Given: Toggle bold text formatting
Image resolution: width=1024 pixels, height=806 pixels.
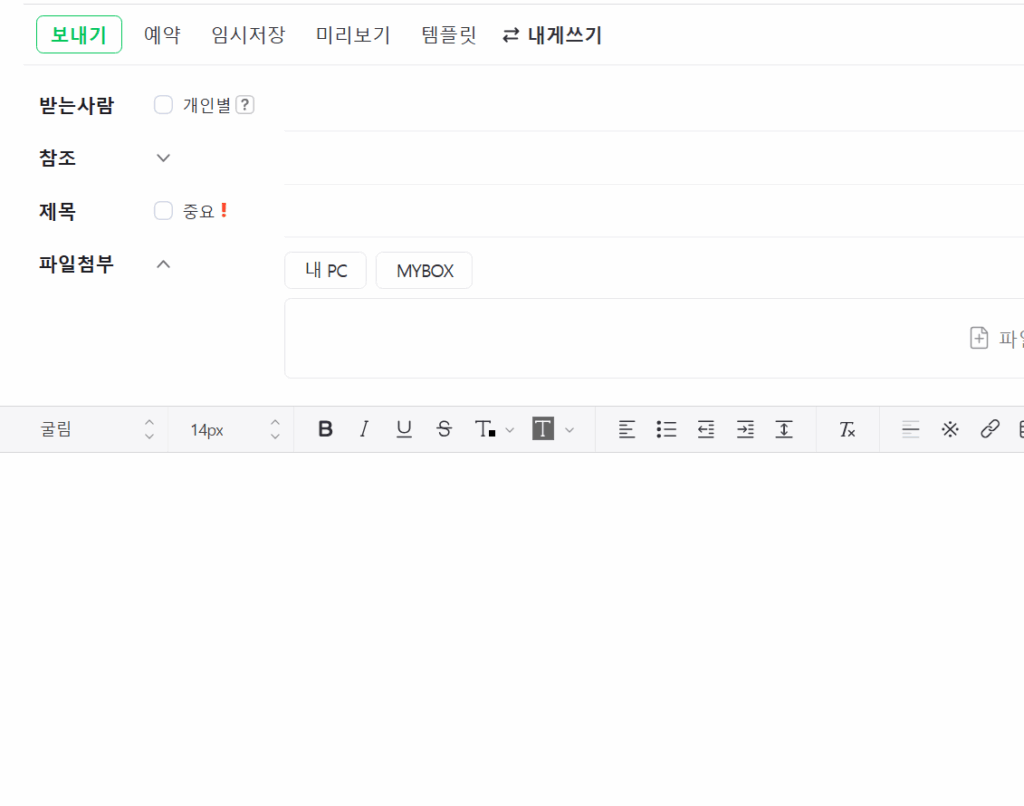Looking at the screenshot, I should click(x=325, y=429).
